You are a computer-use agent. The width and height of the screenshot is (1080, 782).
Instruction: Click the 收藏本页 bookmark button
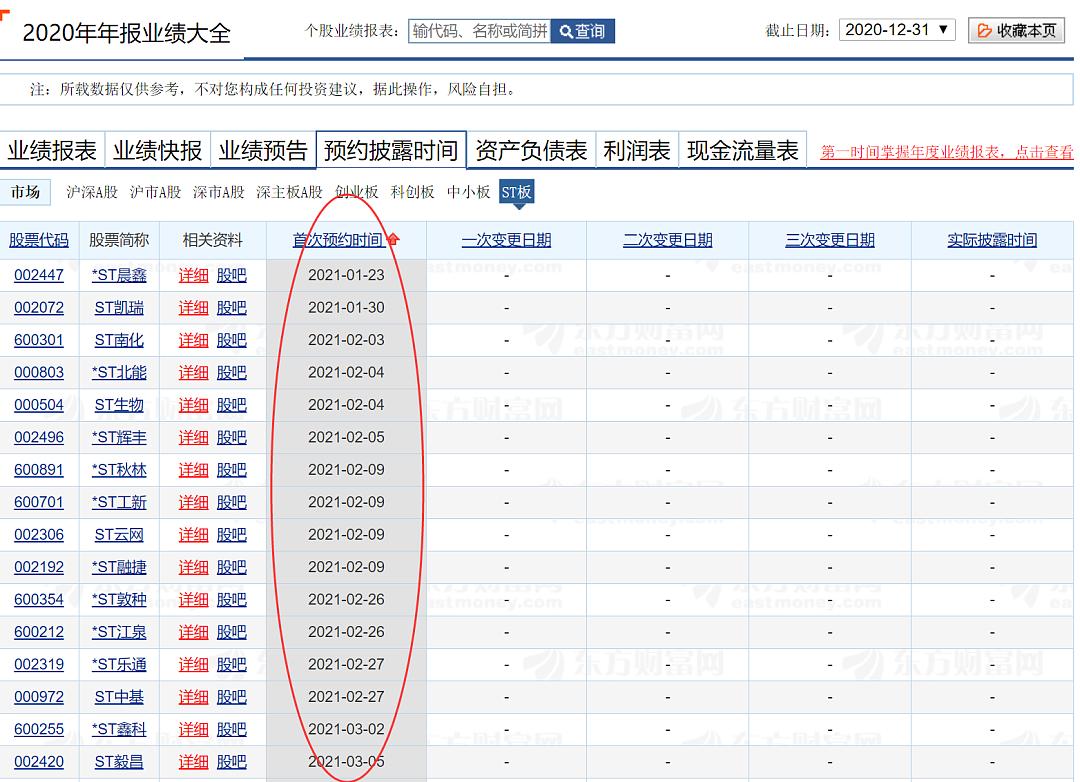(1016, 30)
